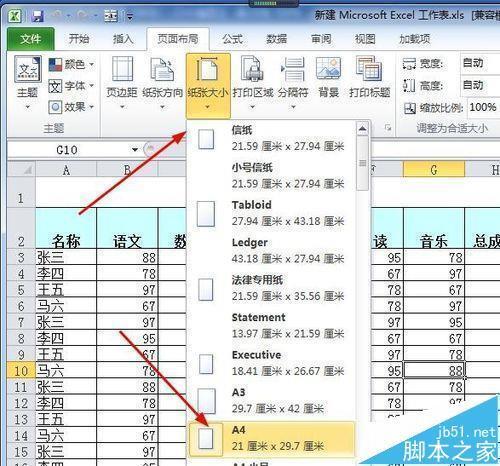This screenshot has width=500, height=466.
Task: Select row 10 header
Action: (x=21, y=371)
